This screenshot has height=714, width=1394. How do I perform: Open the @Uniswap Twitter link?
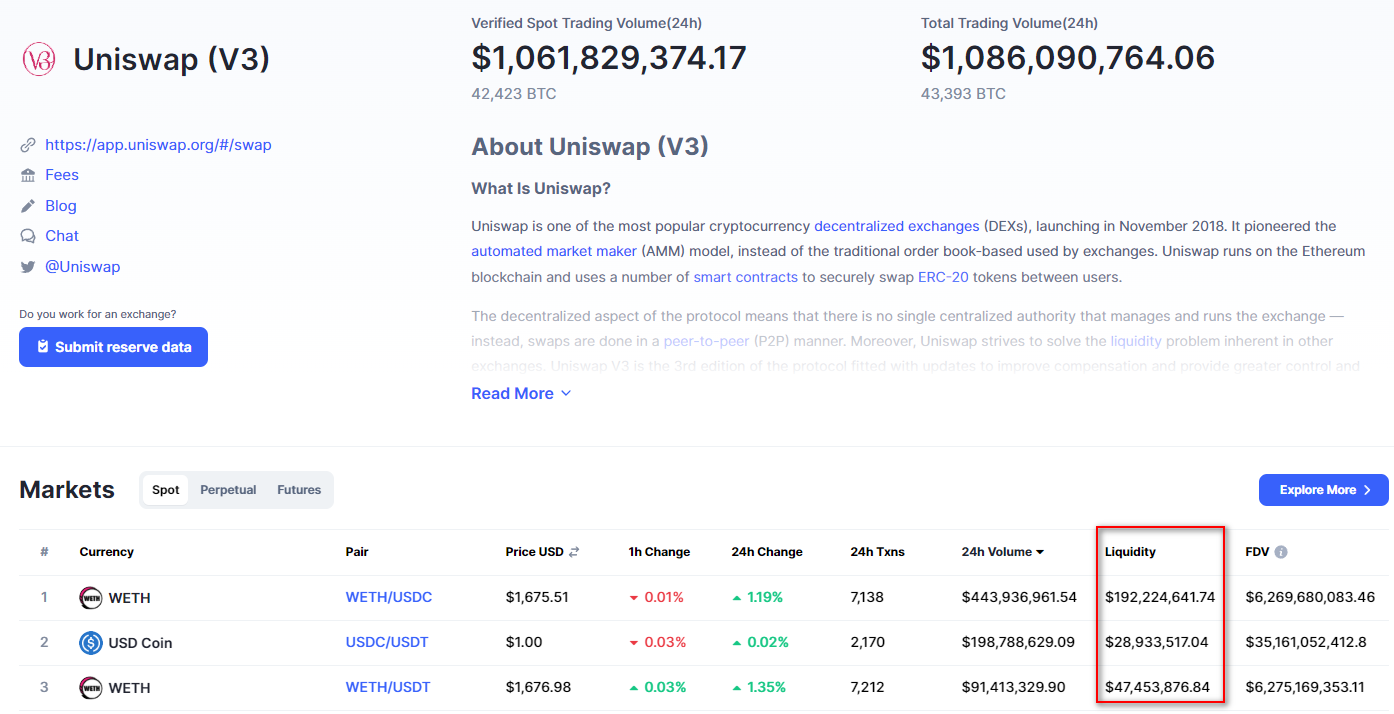coord(82,267)
